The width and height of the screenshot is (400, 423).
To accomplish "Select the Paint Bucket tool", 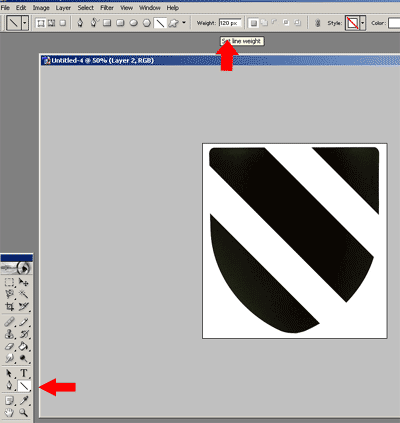I will [23, 346].
